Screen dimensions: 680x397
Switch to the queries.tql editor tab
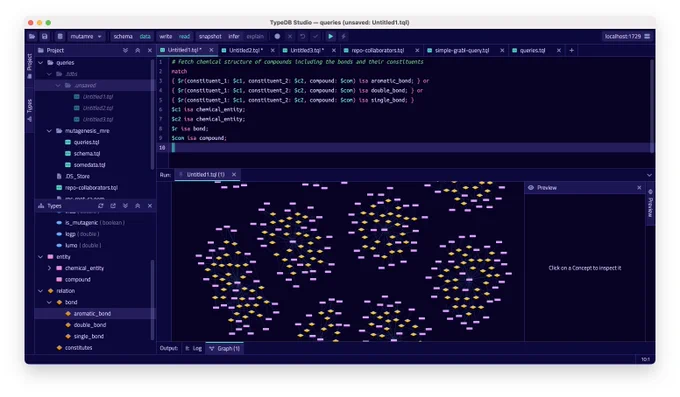click(532, 50)
